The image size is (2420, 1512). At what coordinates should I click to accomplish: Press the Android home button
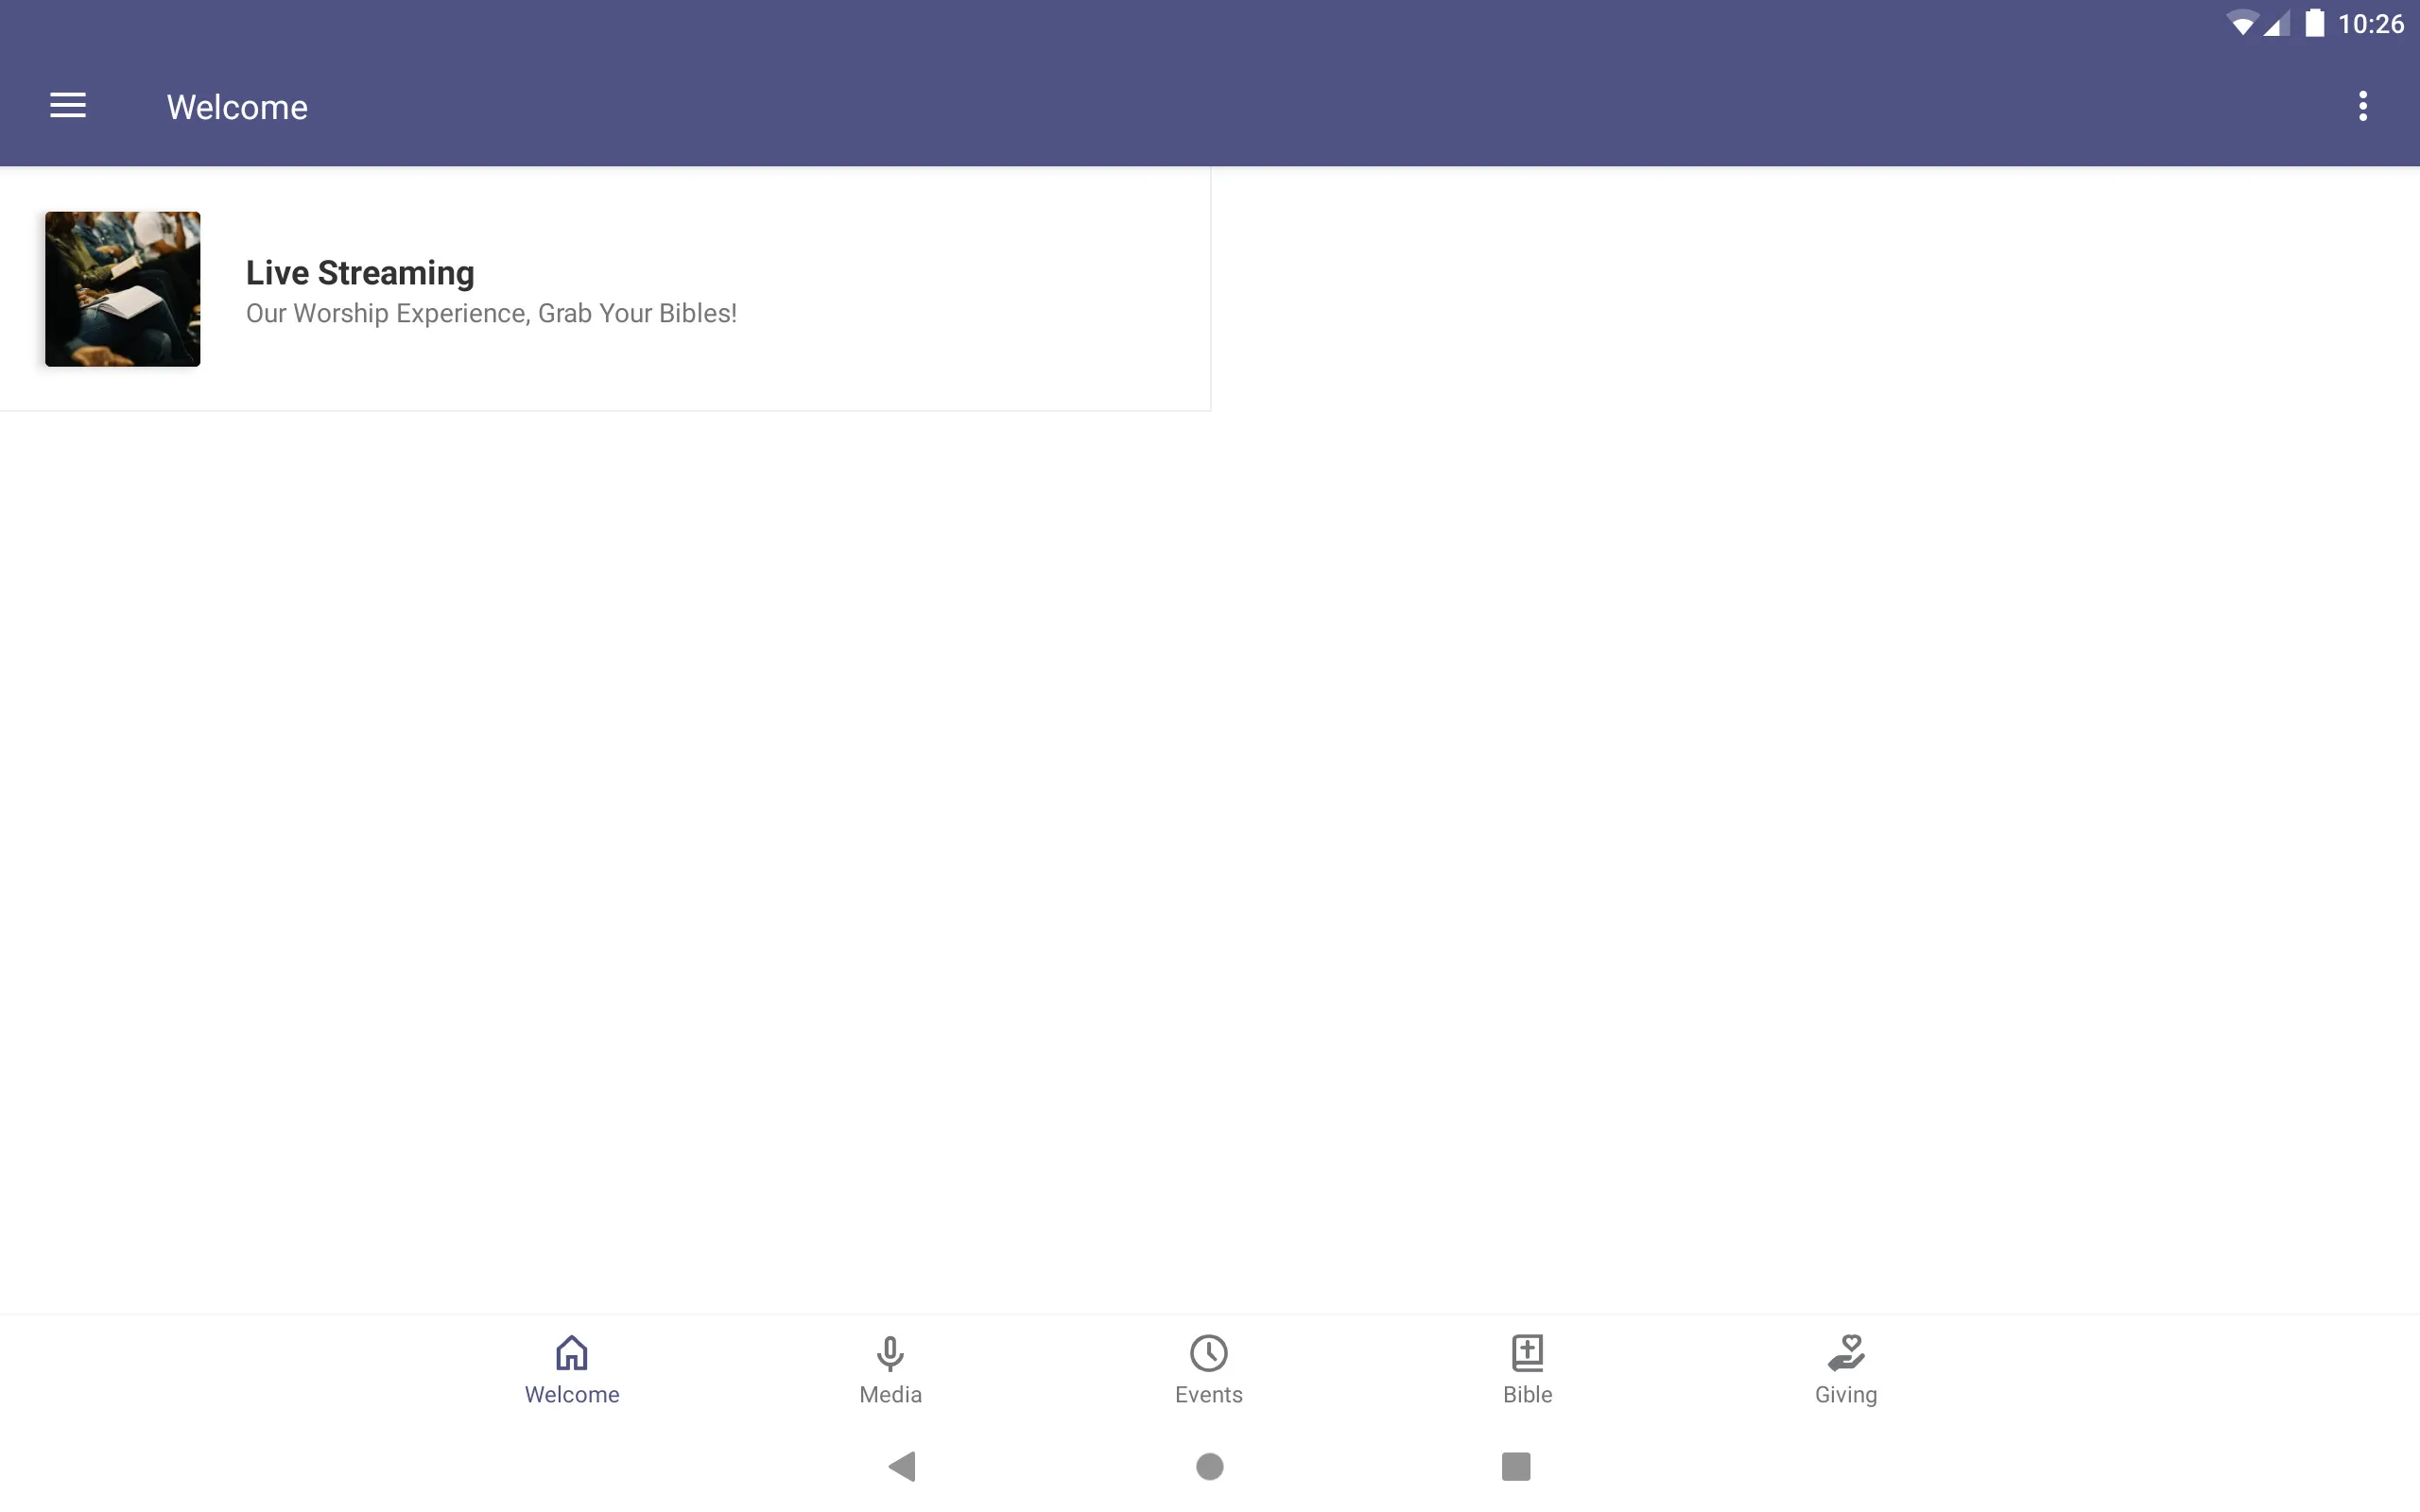point(1209,1465)
